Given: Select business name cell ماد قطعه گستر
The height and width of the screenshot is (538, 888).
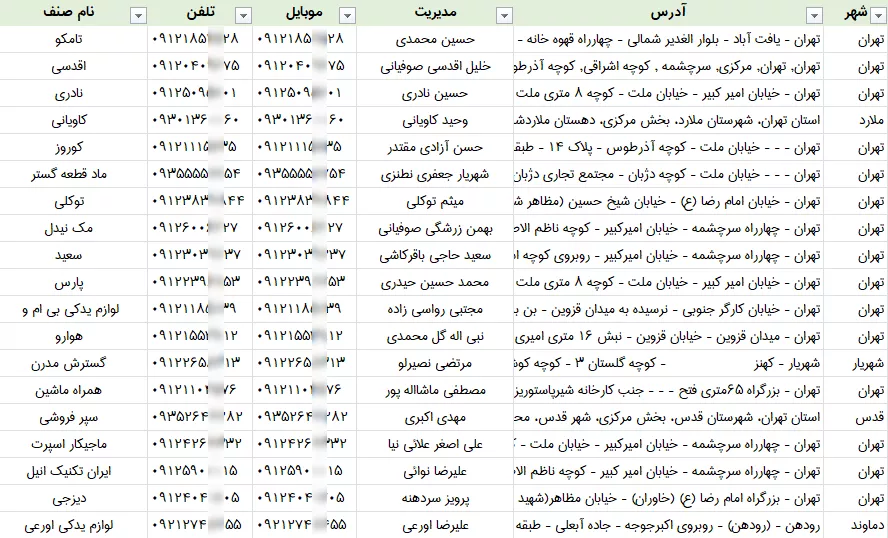Looking at the screenshot, I should pyautogui.click(x=74, y=174).
